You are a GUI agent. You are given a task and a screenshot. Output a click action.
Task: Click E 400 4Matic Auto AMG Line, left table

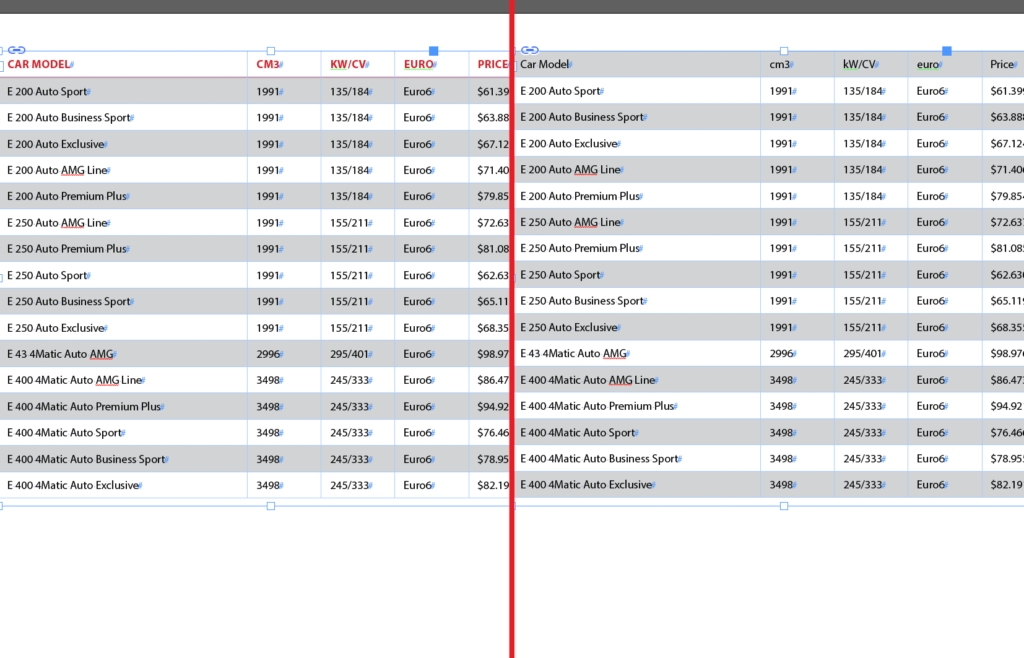74,380
